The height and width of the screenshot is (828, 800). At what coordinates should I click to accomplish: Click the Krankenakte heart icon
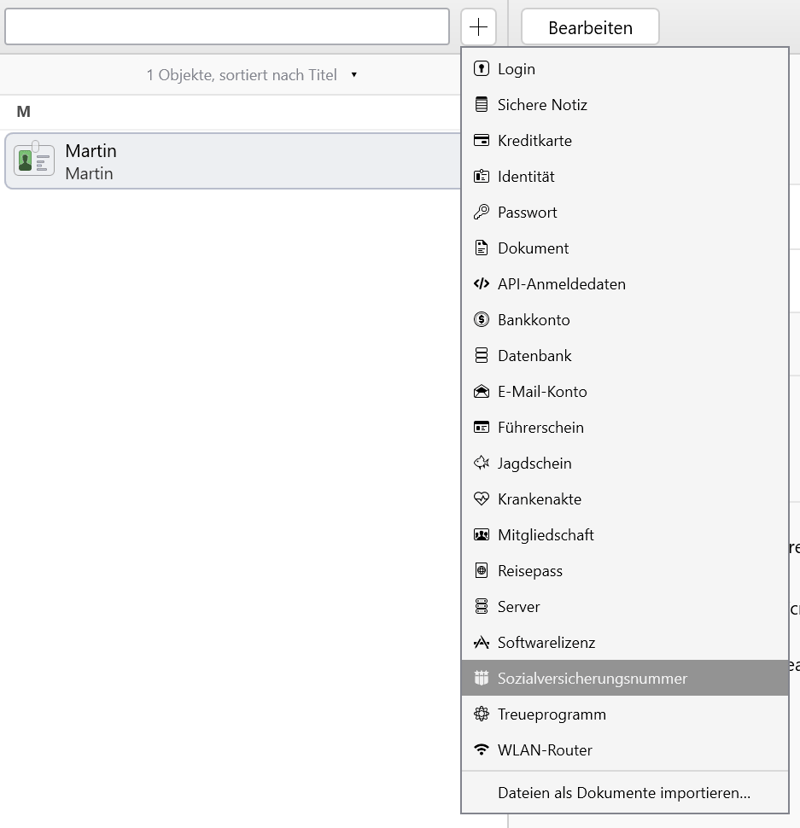pyautogui.click(x=481, y=499)
